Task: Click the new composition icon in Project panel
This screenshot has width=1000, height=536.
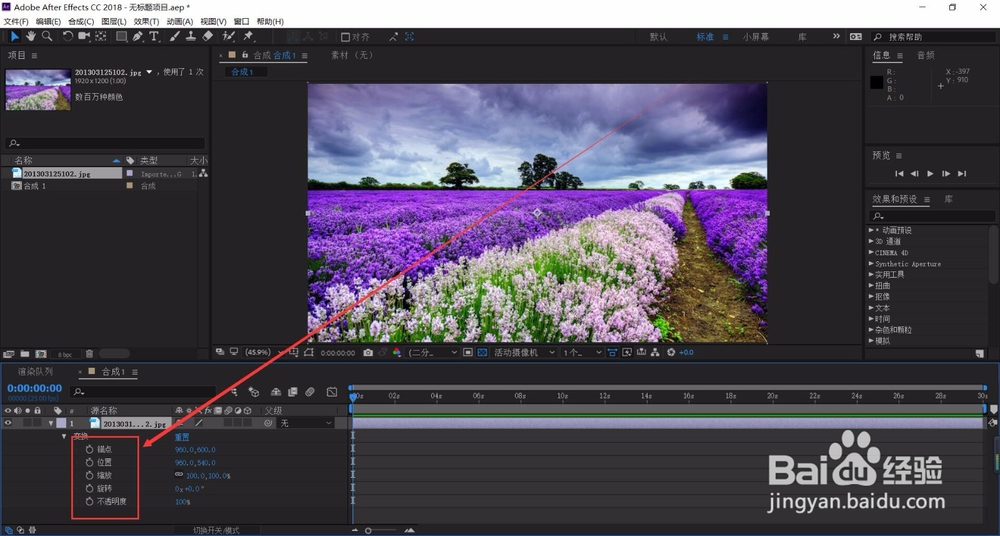Action: coord(41,354)
